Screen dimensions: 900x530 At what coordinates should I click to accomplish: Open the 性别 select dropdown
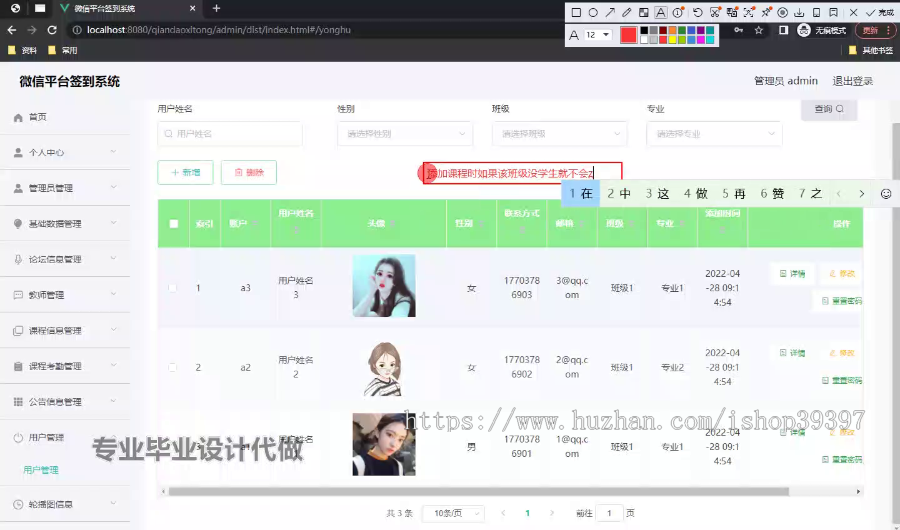click(405, 134)
